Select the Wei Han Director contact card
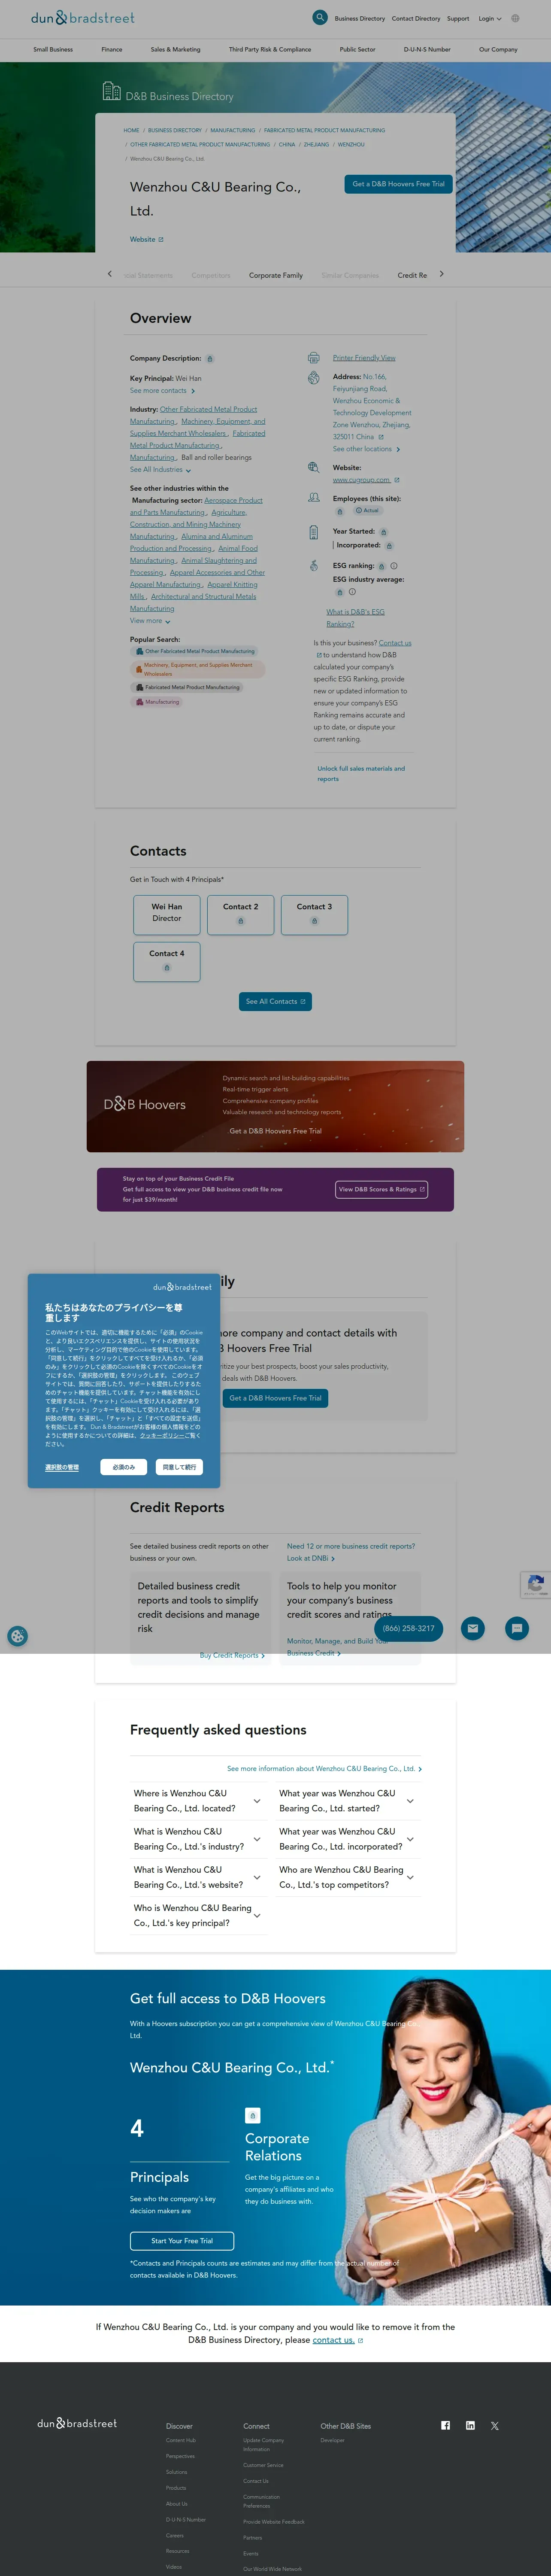The width and height of the screenshot is (551, 2576). 167,915
